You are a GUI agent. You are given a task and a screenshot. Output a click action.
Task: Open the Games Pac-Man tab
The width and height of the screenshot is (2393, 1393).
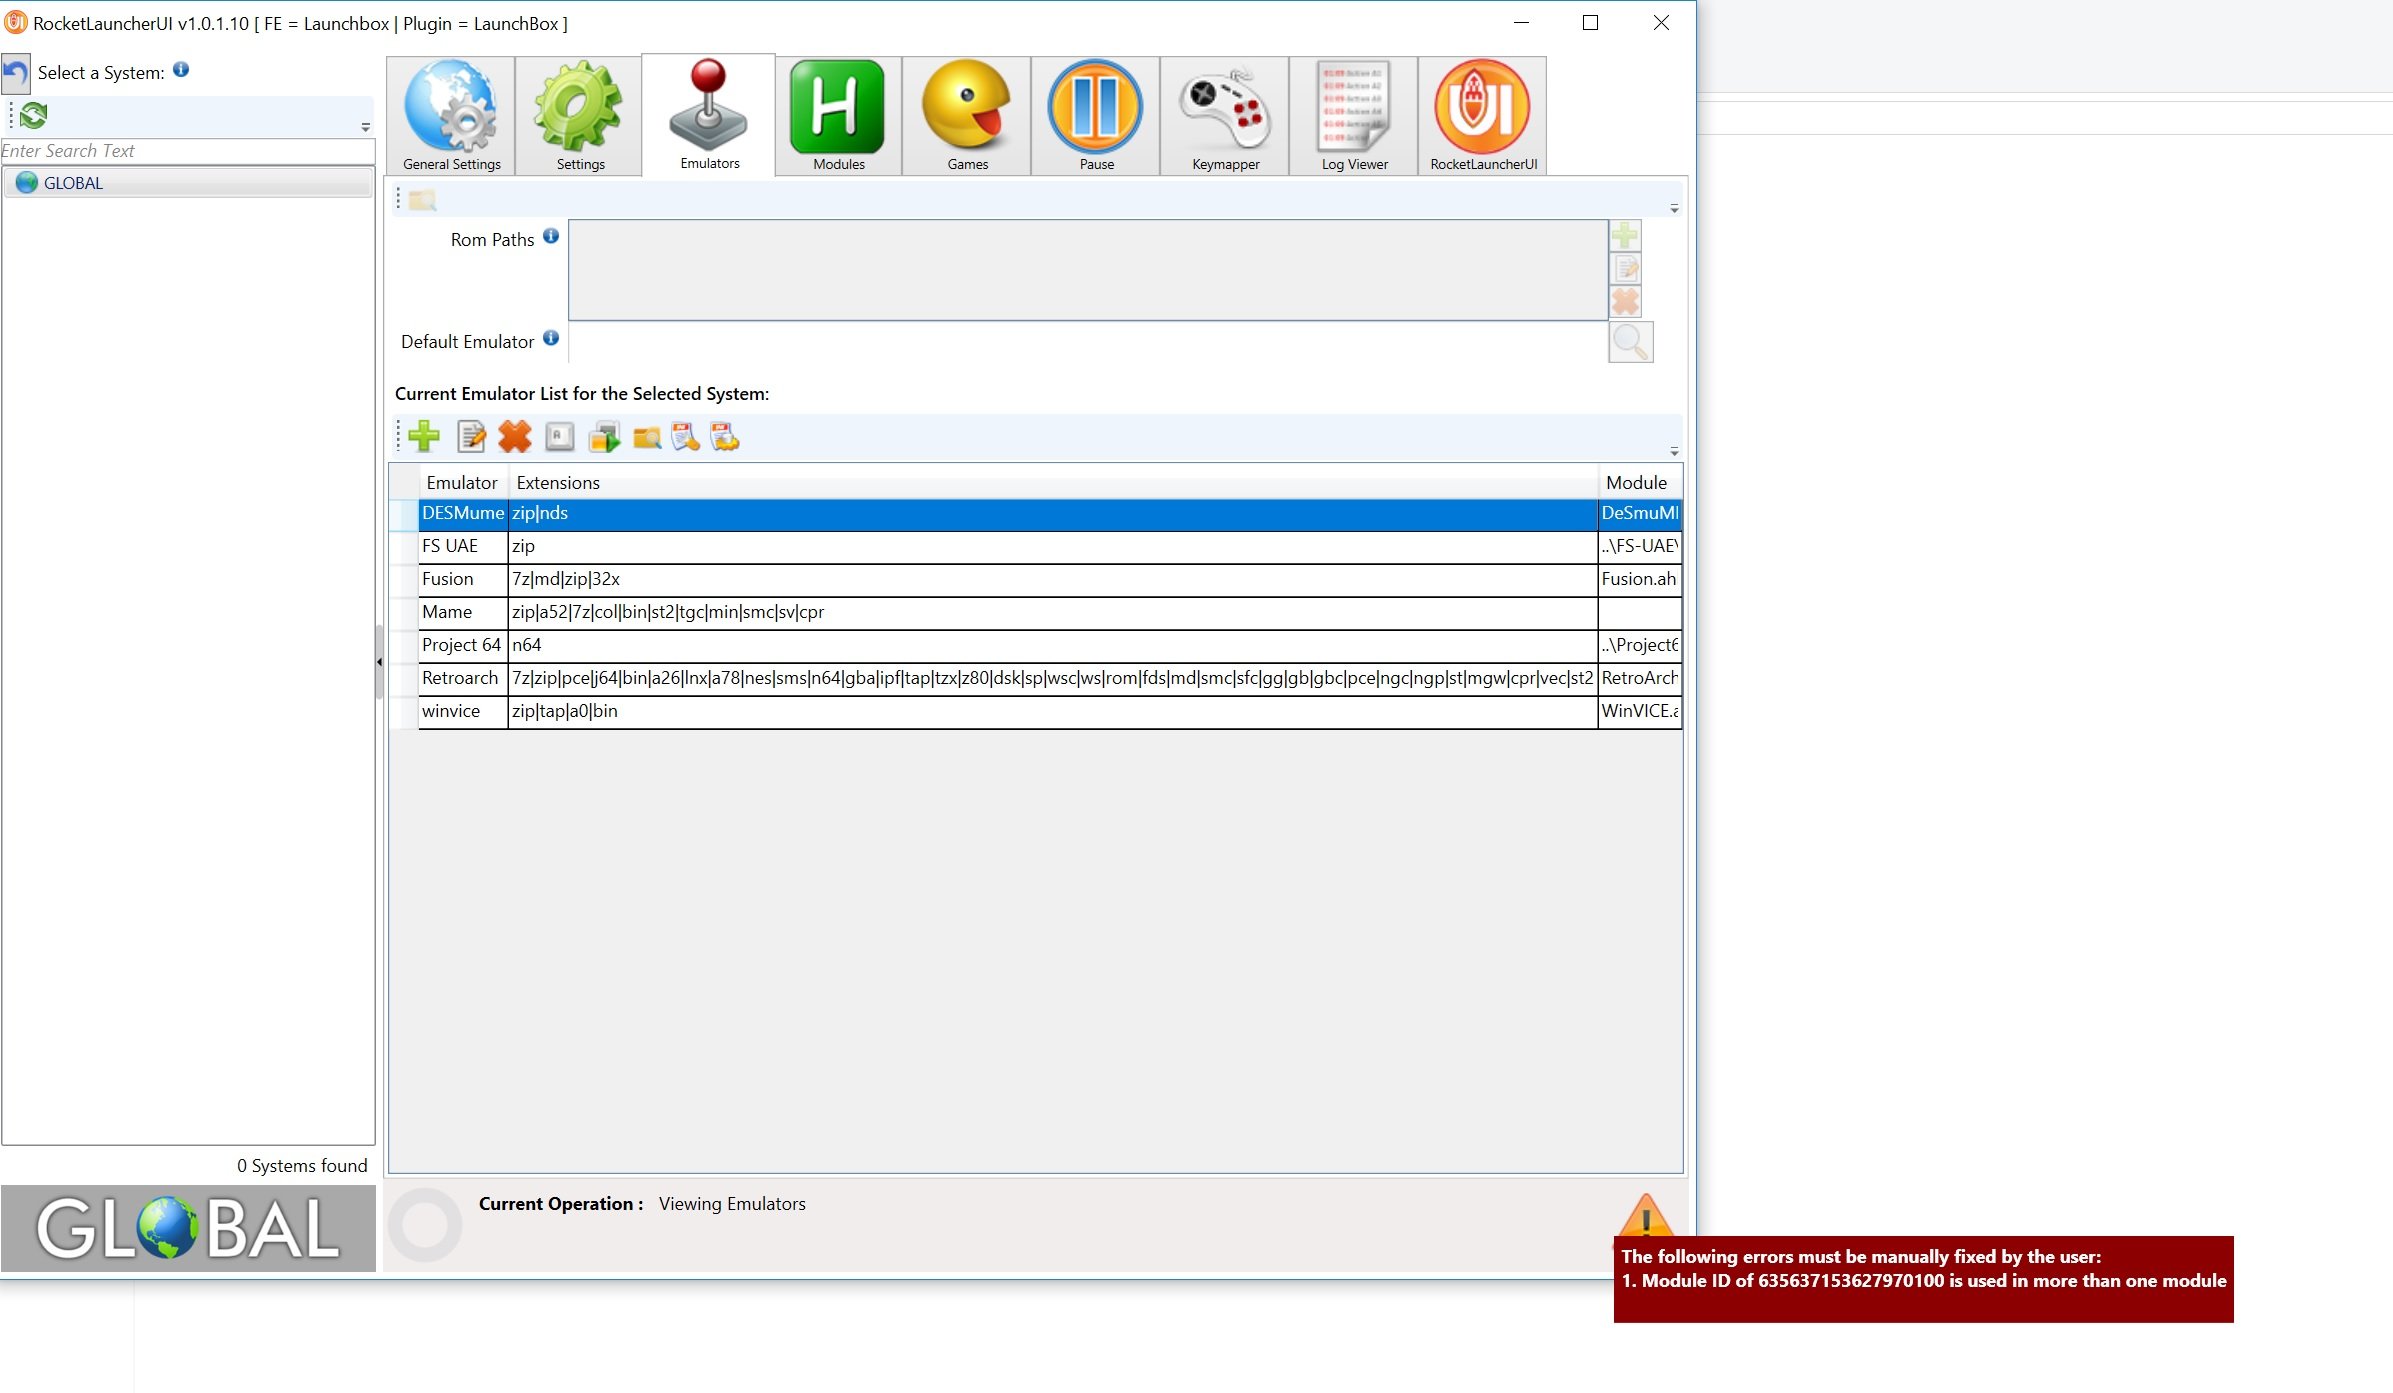(967, 116)
